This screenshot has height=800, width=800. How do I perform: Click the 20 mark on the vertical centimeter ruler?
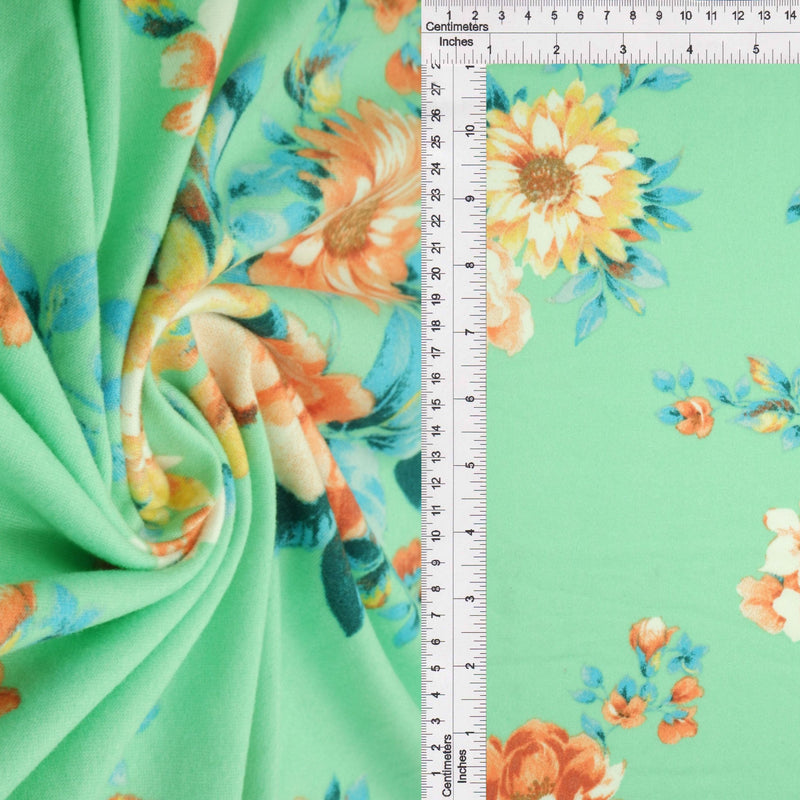coord(436,273)
